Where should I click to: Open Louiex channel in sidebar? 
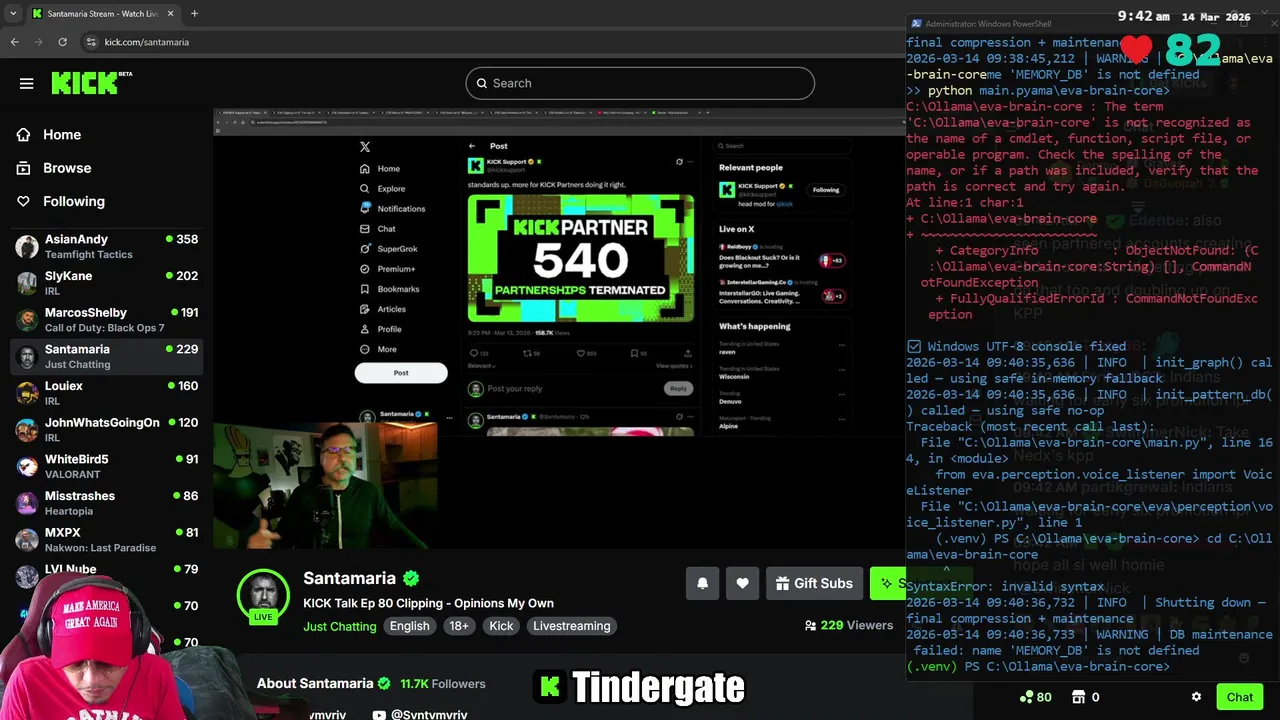[106, 393]
